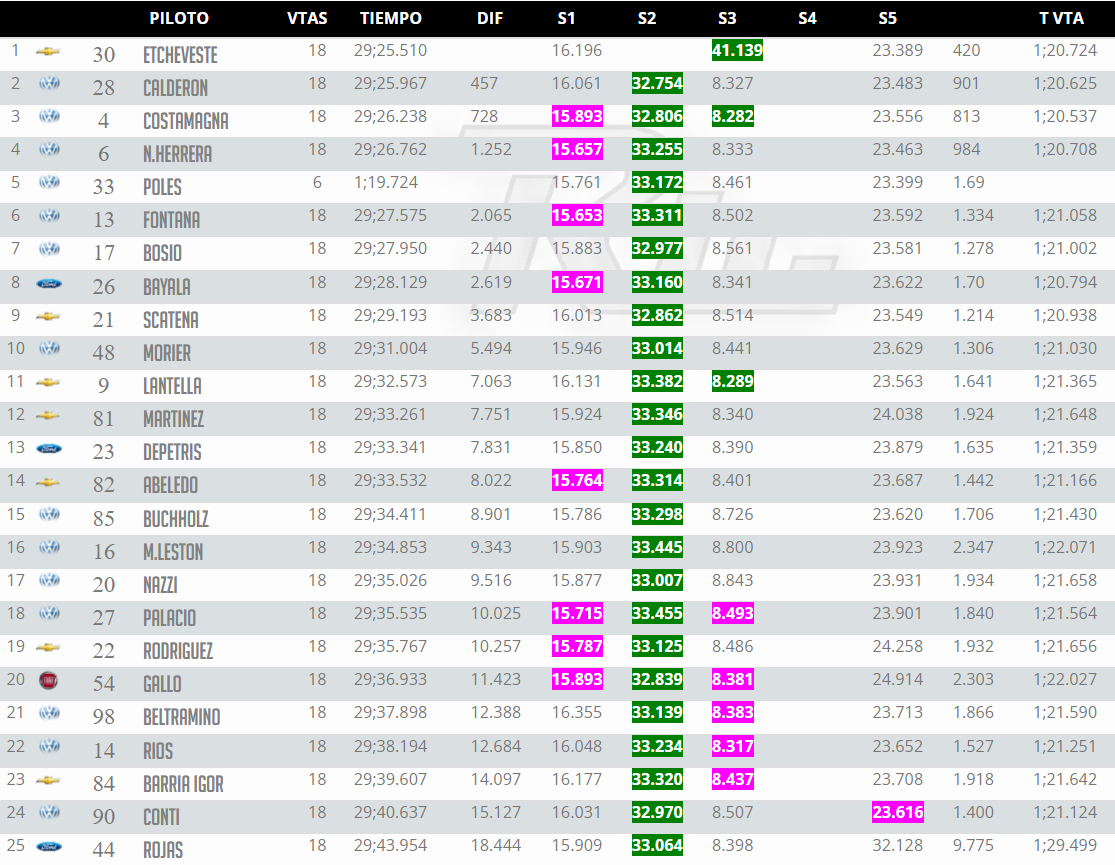Viewport: 1115px width, 865px height.
Task: Click the Volkswagen logo in Conti's row
Action: click(48, 812)
